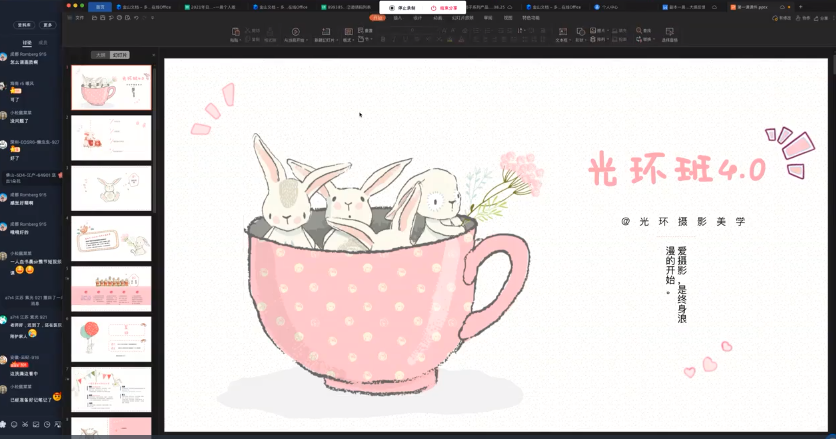Expand the Text Box dropdown arrow
Viewport: 836px width, 439px height.
click(570, 40)
